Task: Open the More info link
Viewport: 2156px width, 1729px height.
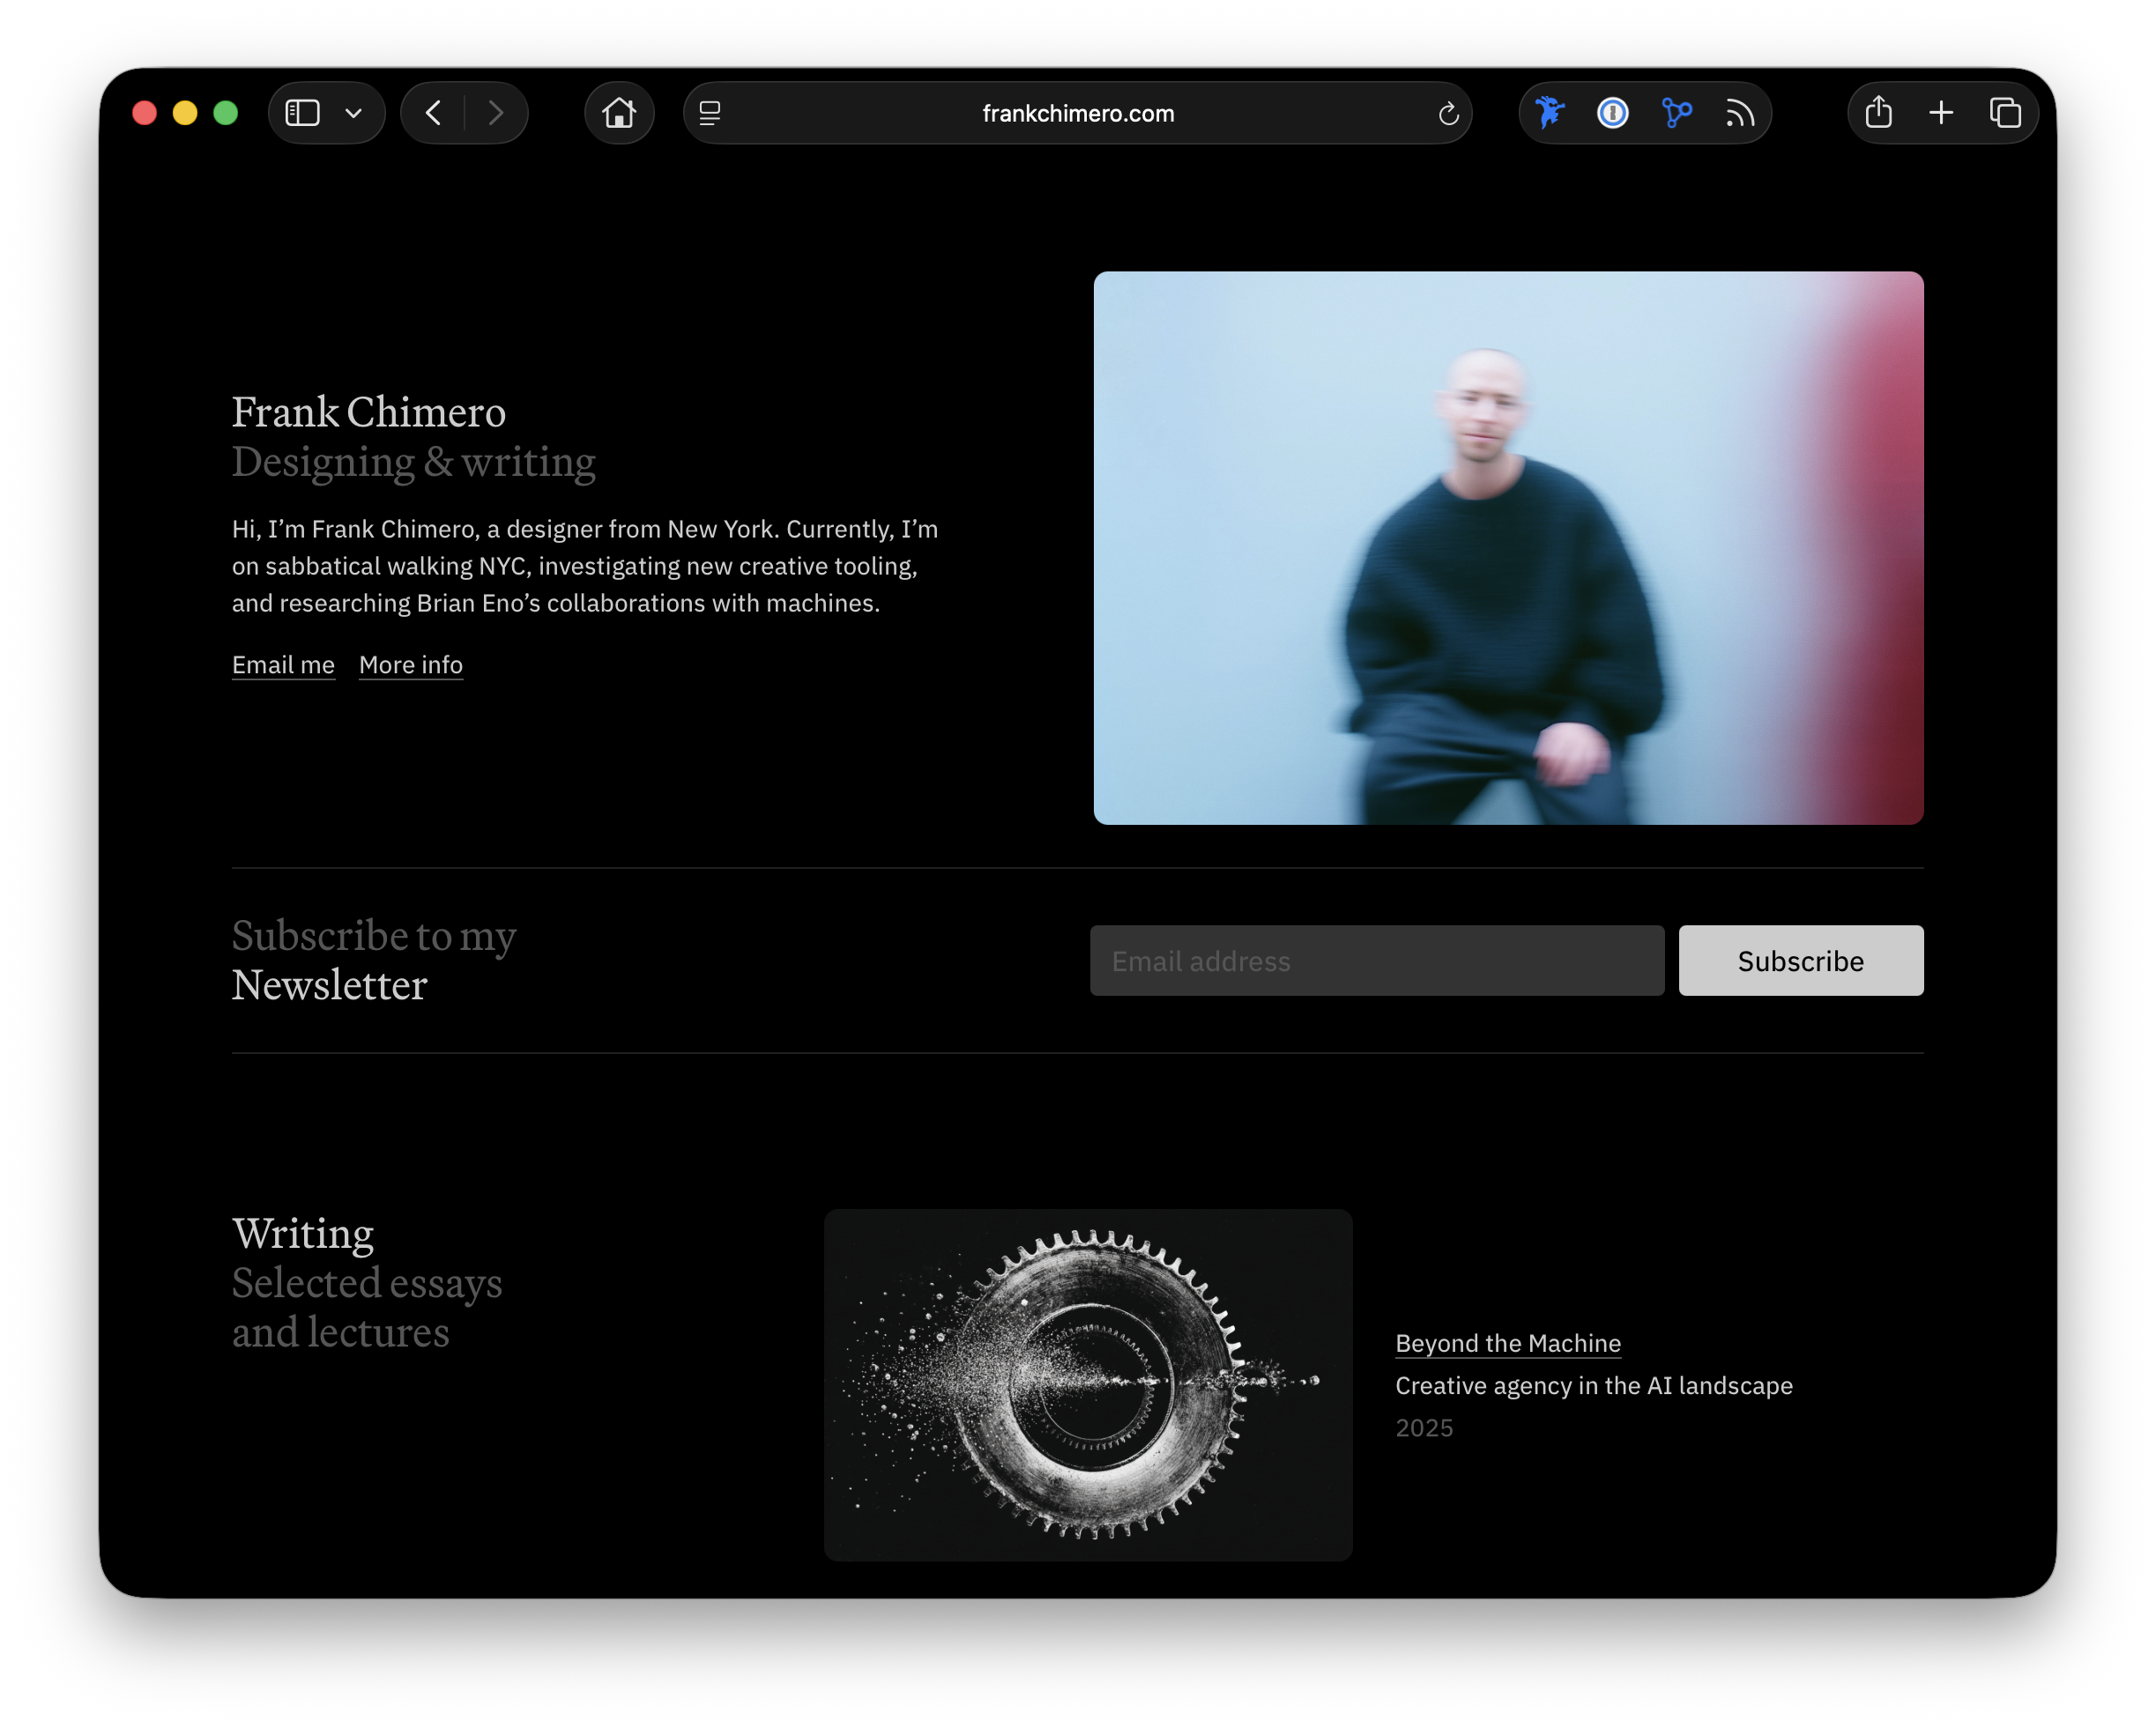Action: click(x=410, y=664)
